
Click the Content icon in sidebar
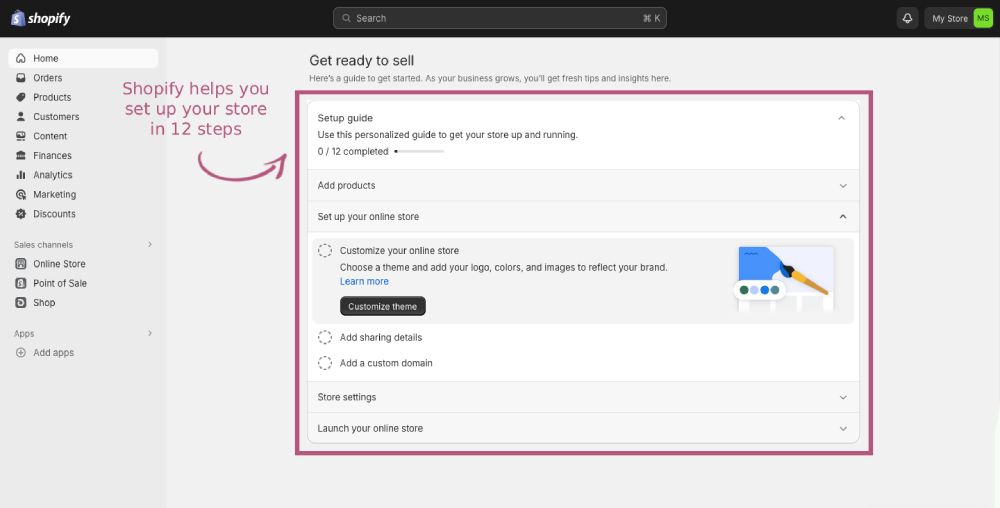pyautogui.click(x=21, y=136)
